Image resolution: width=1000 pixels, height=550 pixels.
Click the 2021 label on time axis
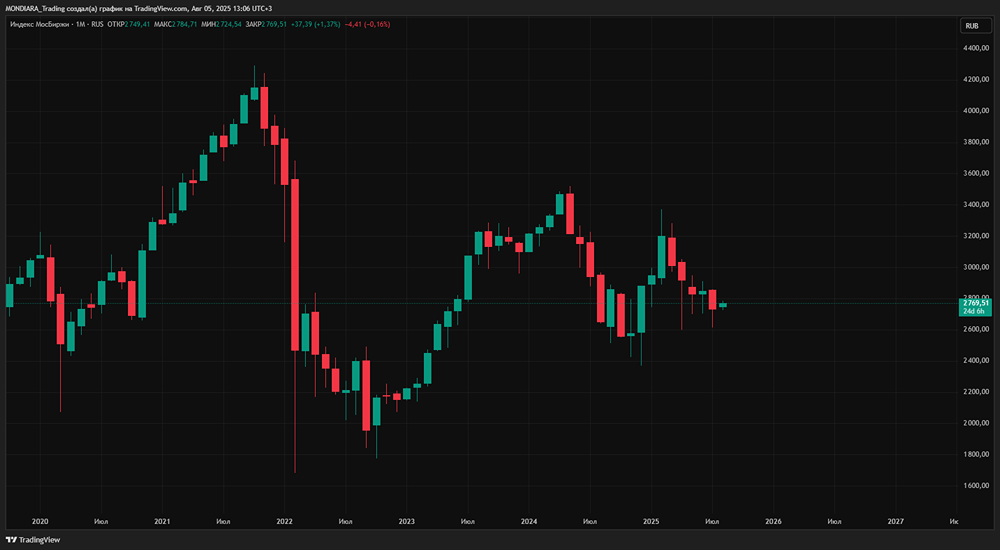tap(162, 522)
